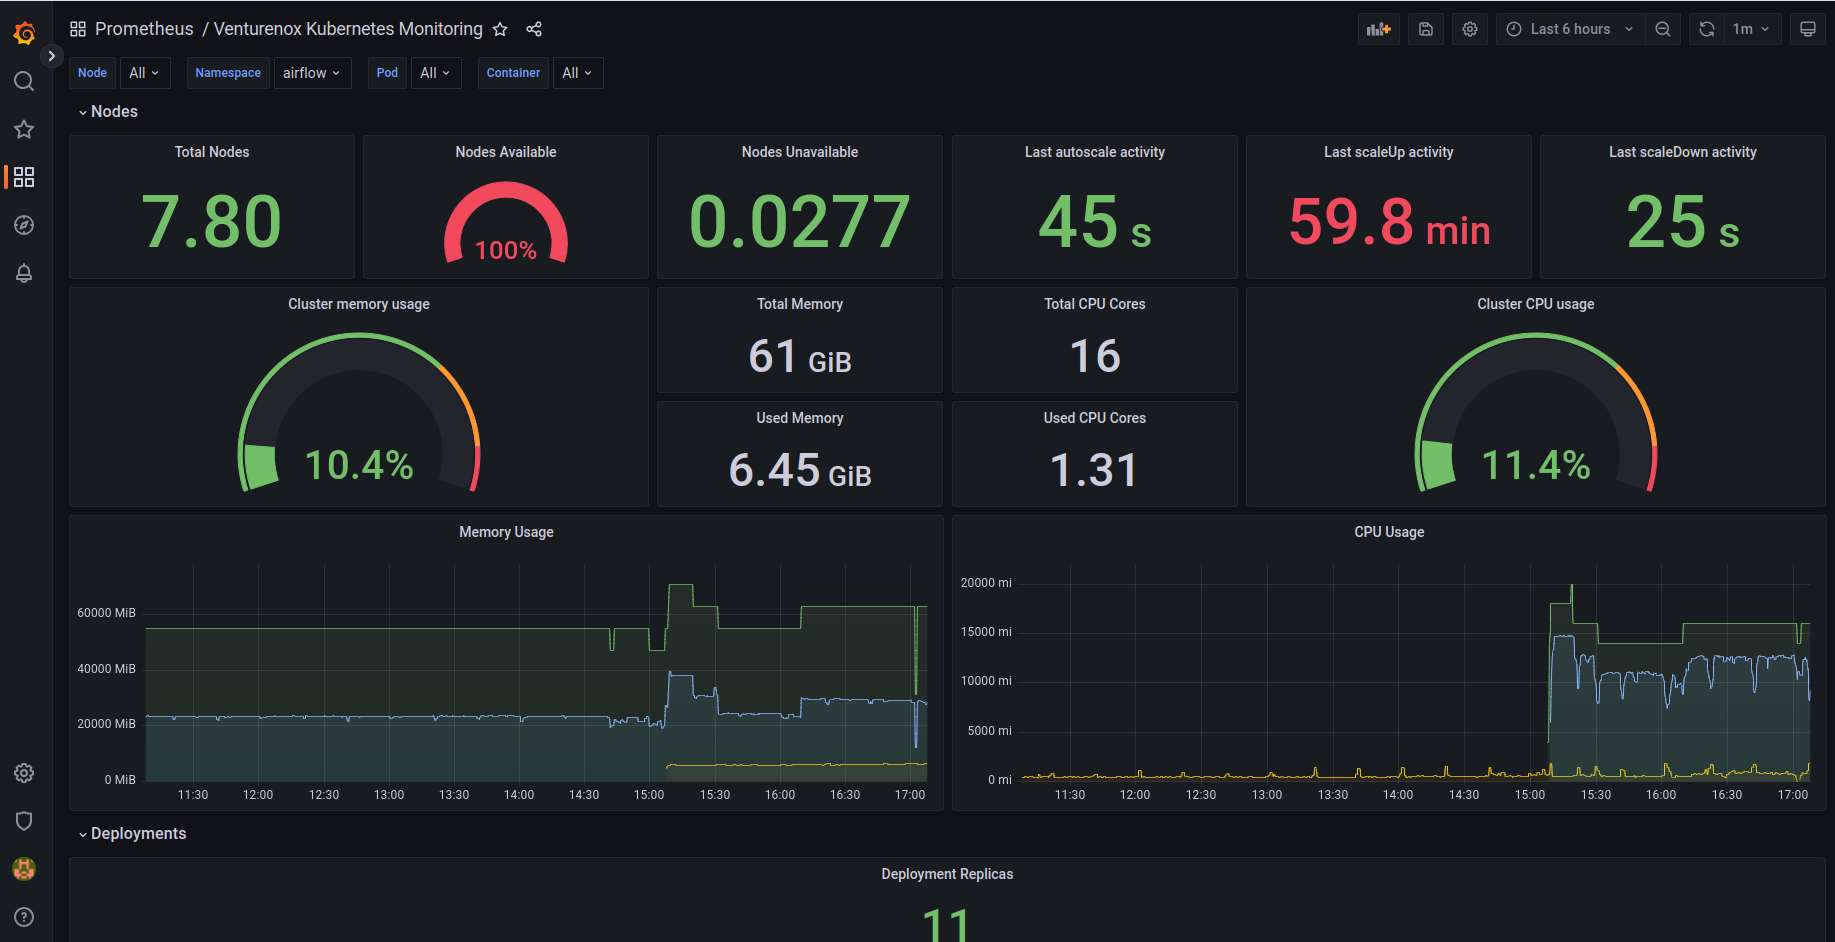Open Nodes Available panel title menu
1835x942 pixels.
pos(506,152)
